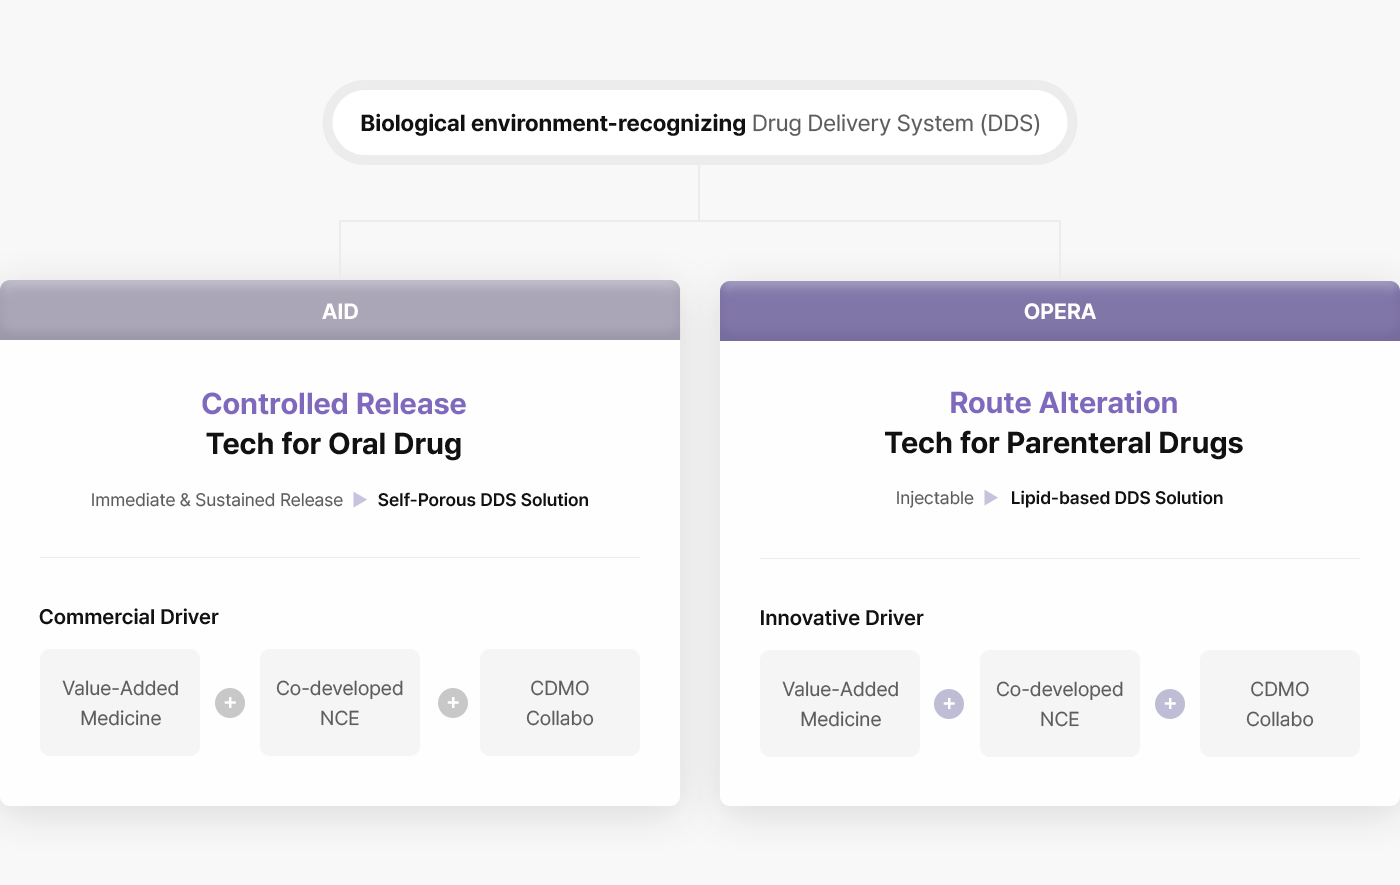Click the first plus icon under Commercial Driver

pyautogui.click(x=230, y=703)
